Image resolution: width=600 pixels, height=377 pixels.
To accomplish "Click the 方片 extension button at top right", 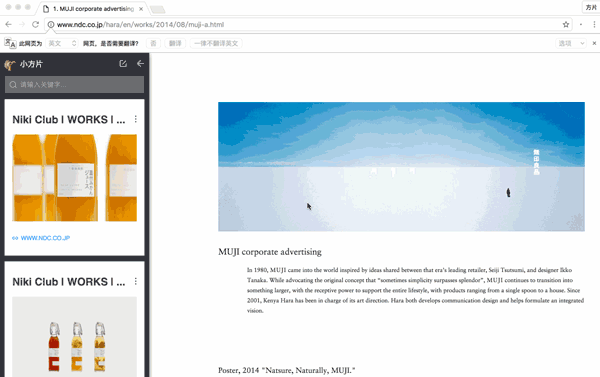I will tap(591, 8).
